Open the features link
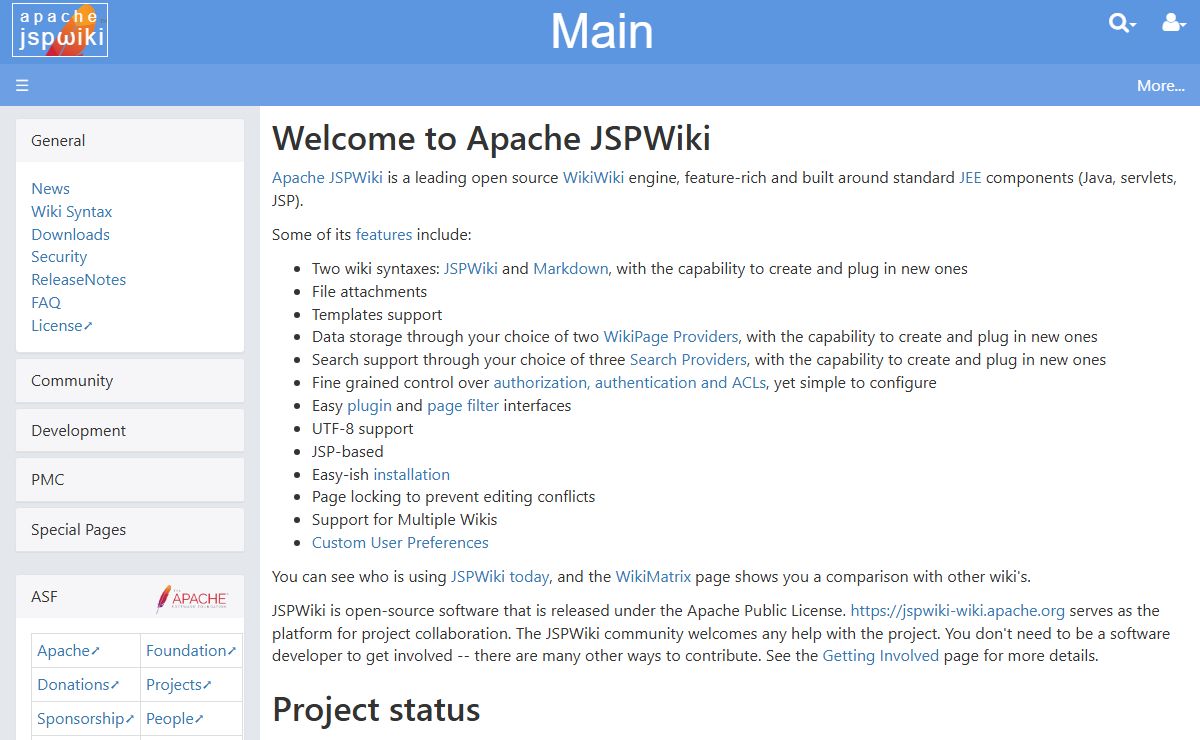1200x740 pixels. pyautogui.click(x=384, y=235)
